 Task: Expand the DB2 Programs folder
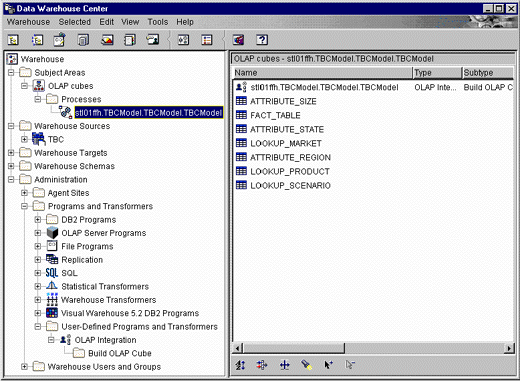(x=38, y=219)
